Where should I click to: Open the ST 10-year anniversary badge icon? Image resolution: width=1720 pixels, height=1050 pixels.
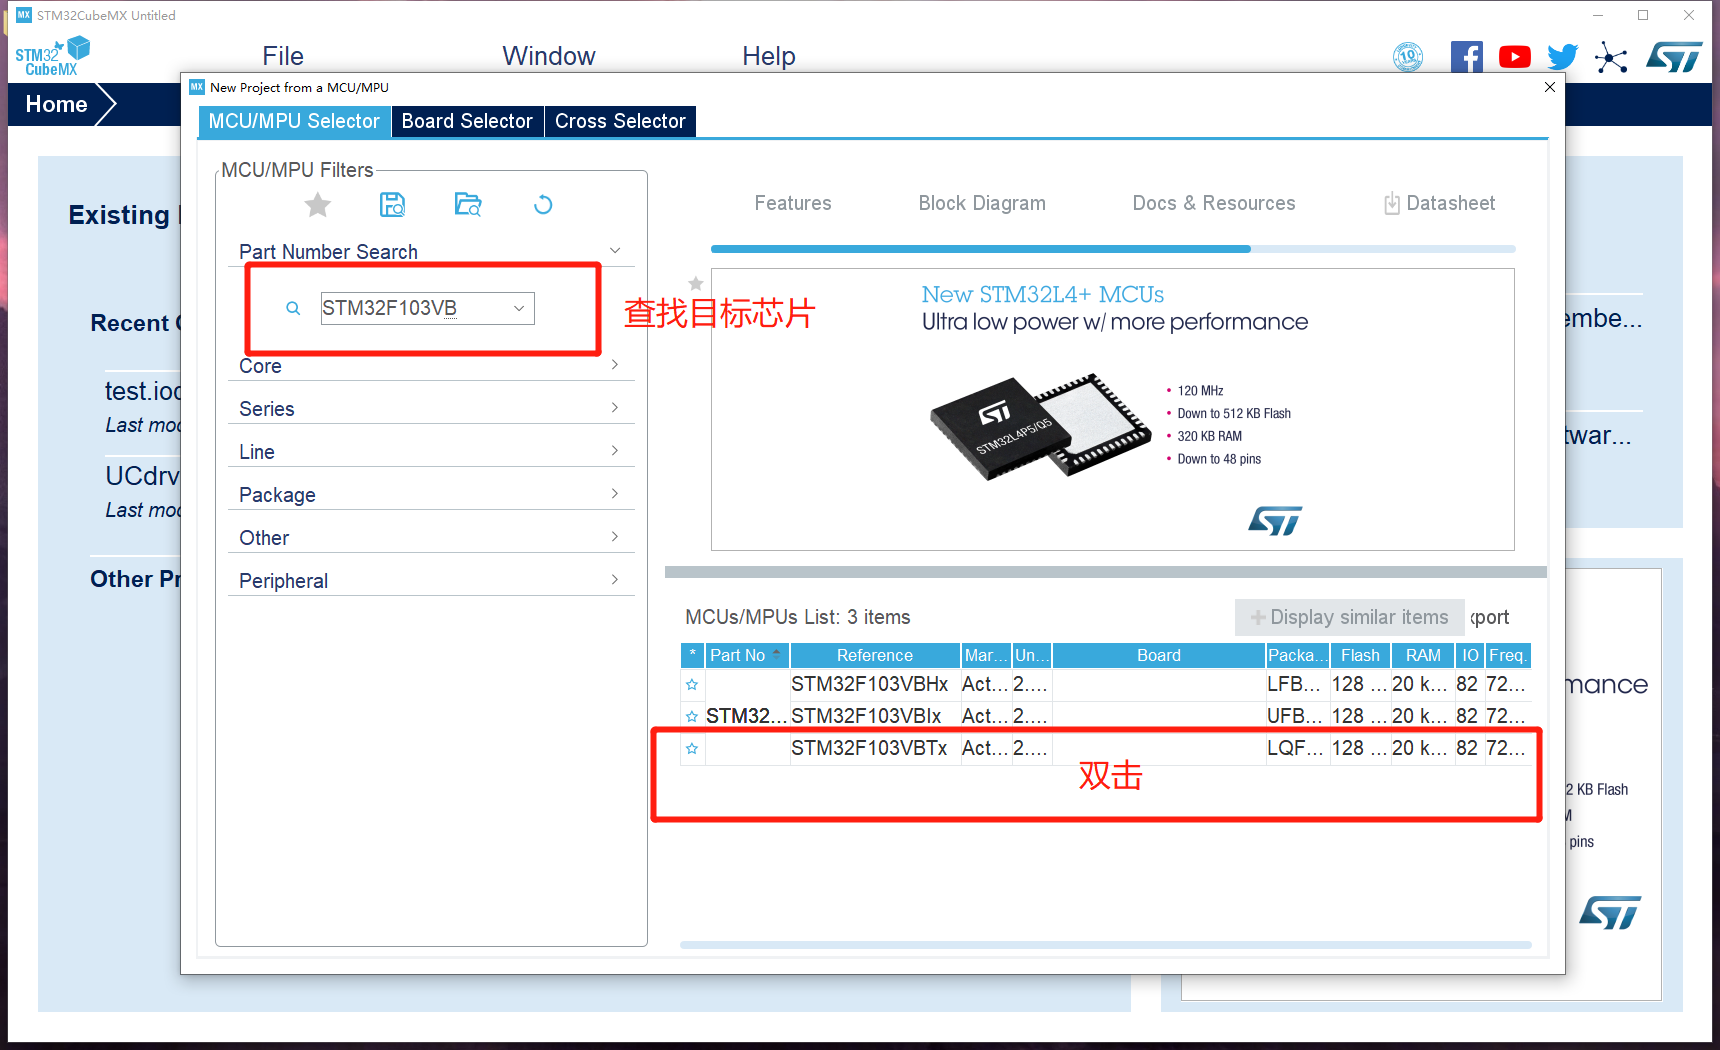[1408, 57]
